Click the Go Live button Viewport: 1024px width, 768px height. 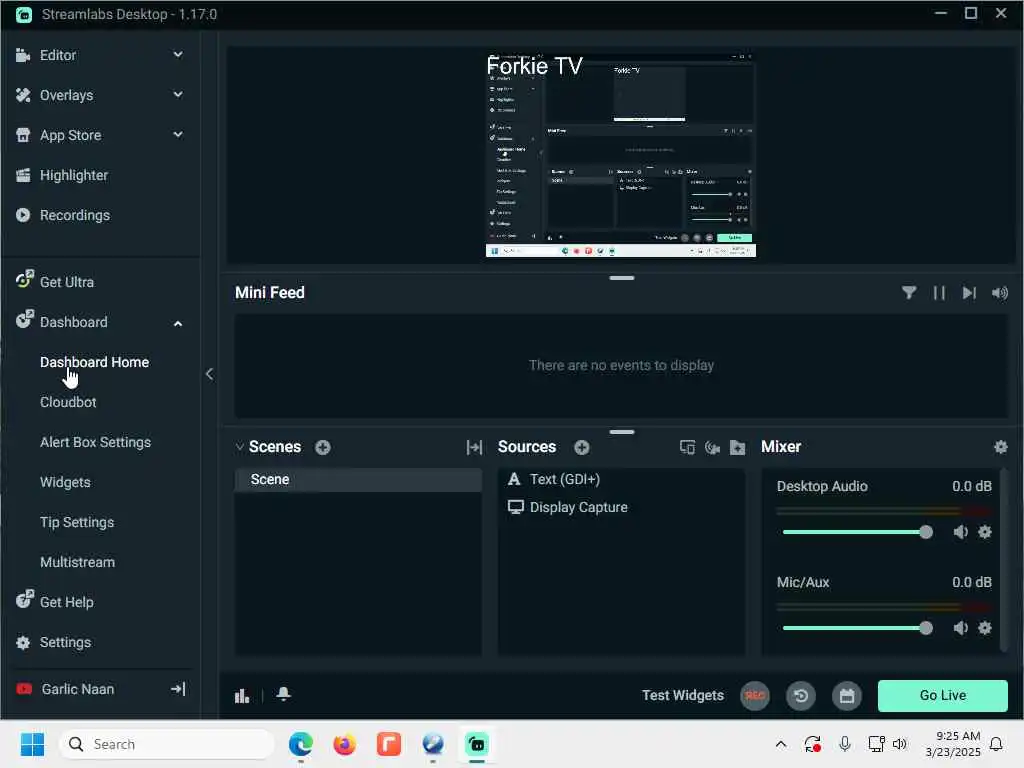tap(942, 696)
